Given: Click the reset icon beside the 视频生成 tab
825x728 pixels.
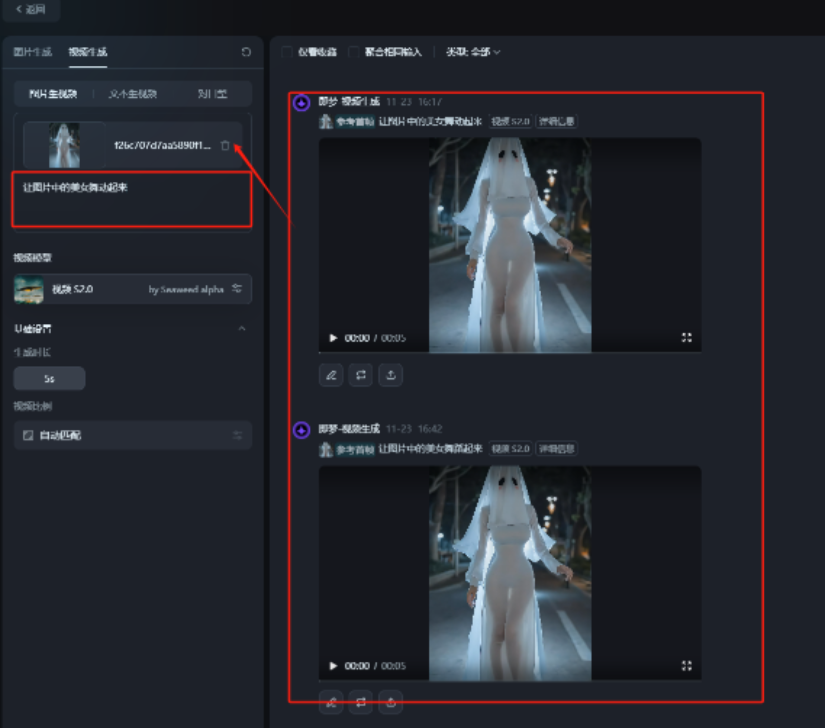Looking at the screenshot, I should 246,52.
